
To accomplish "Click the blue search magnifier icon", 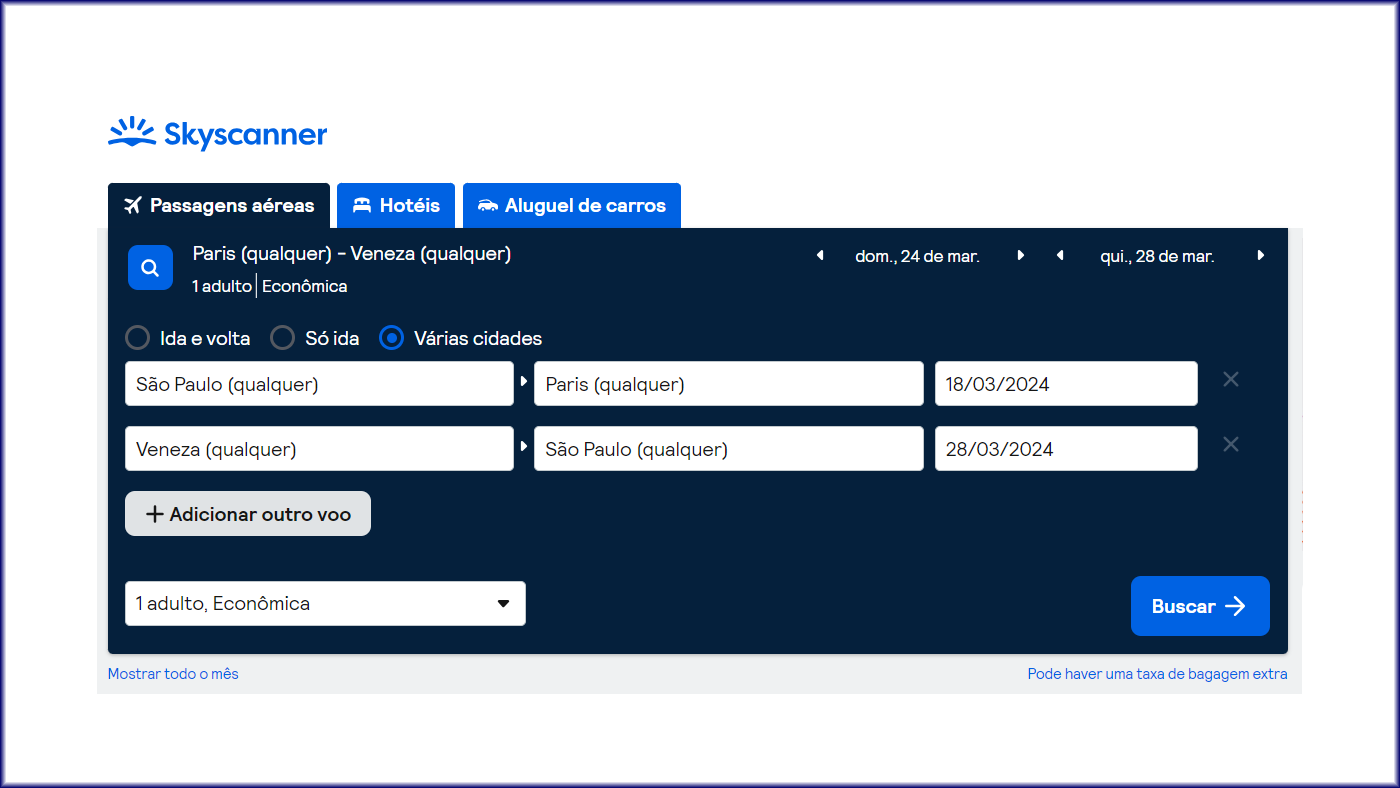I will pos(150,268).
